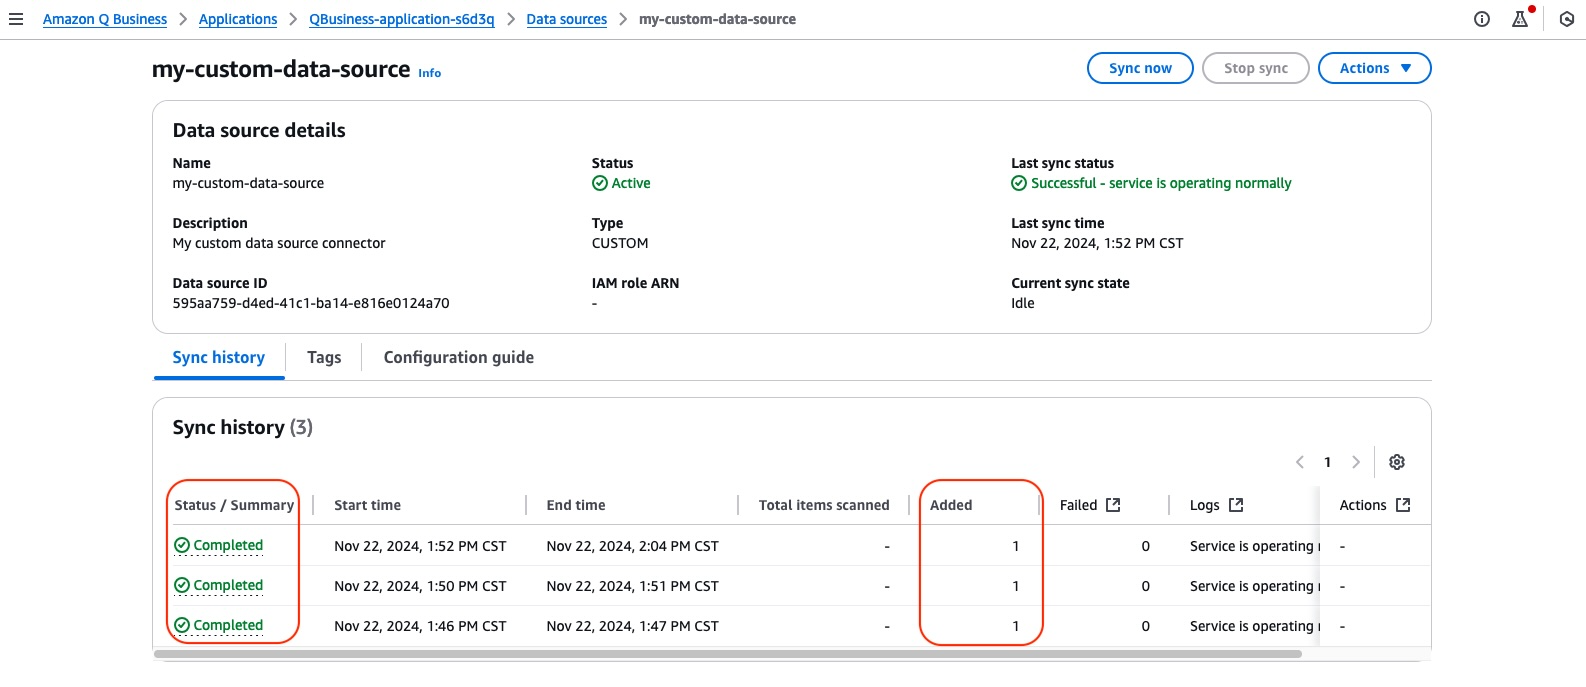1586x687 pixels.
Task: Switch to the Tags tab
Action: tap(324, 358)
